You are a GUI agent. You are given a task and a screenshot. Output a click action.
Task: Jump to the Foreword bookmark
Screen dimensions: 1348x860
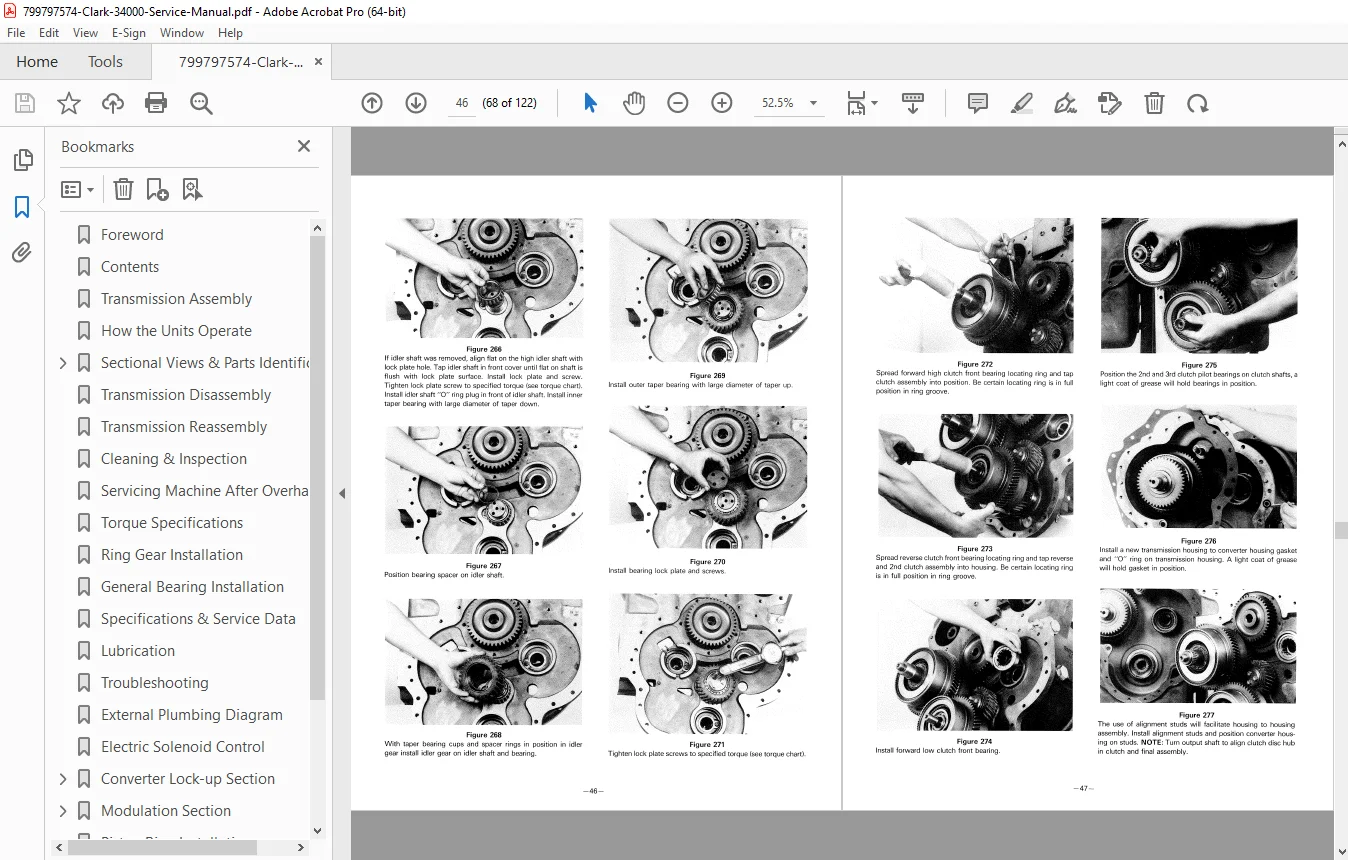(x=132, y=235)
